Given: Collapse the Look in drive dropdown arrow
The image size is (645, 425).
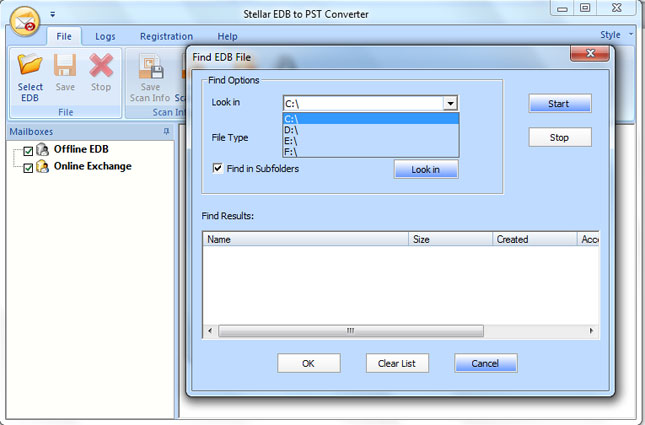Looking at the screenshot, I should [x=450, y=103].
